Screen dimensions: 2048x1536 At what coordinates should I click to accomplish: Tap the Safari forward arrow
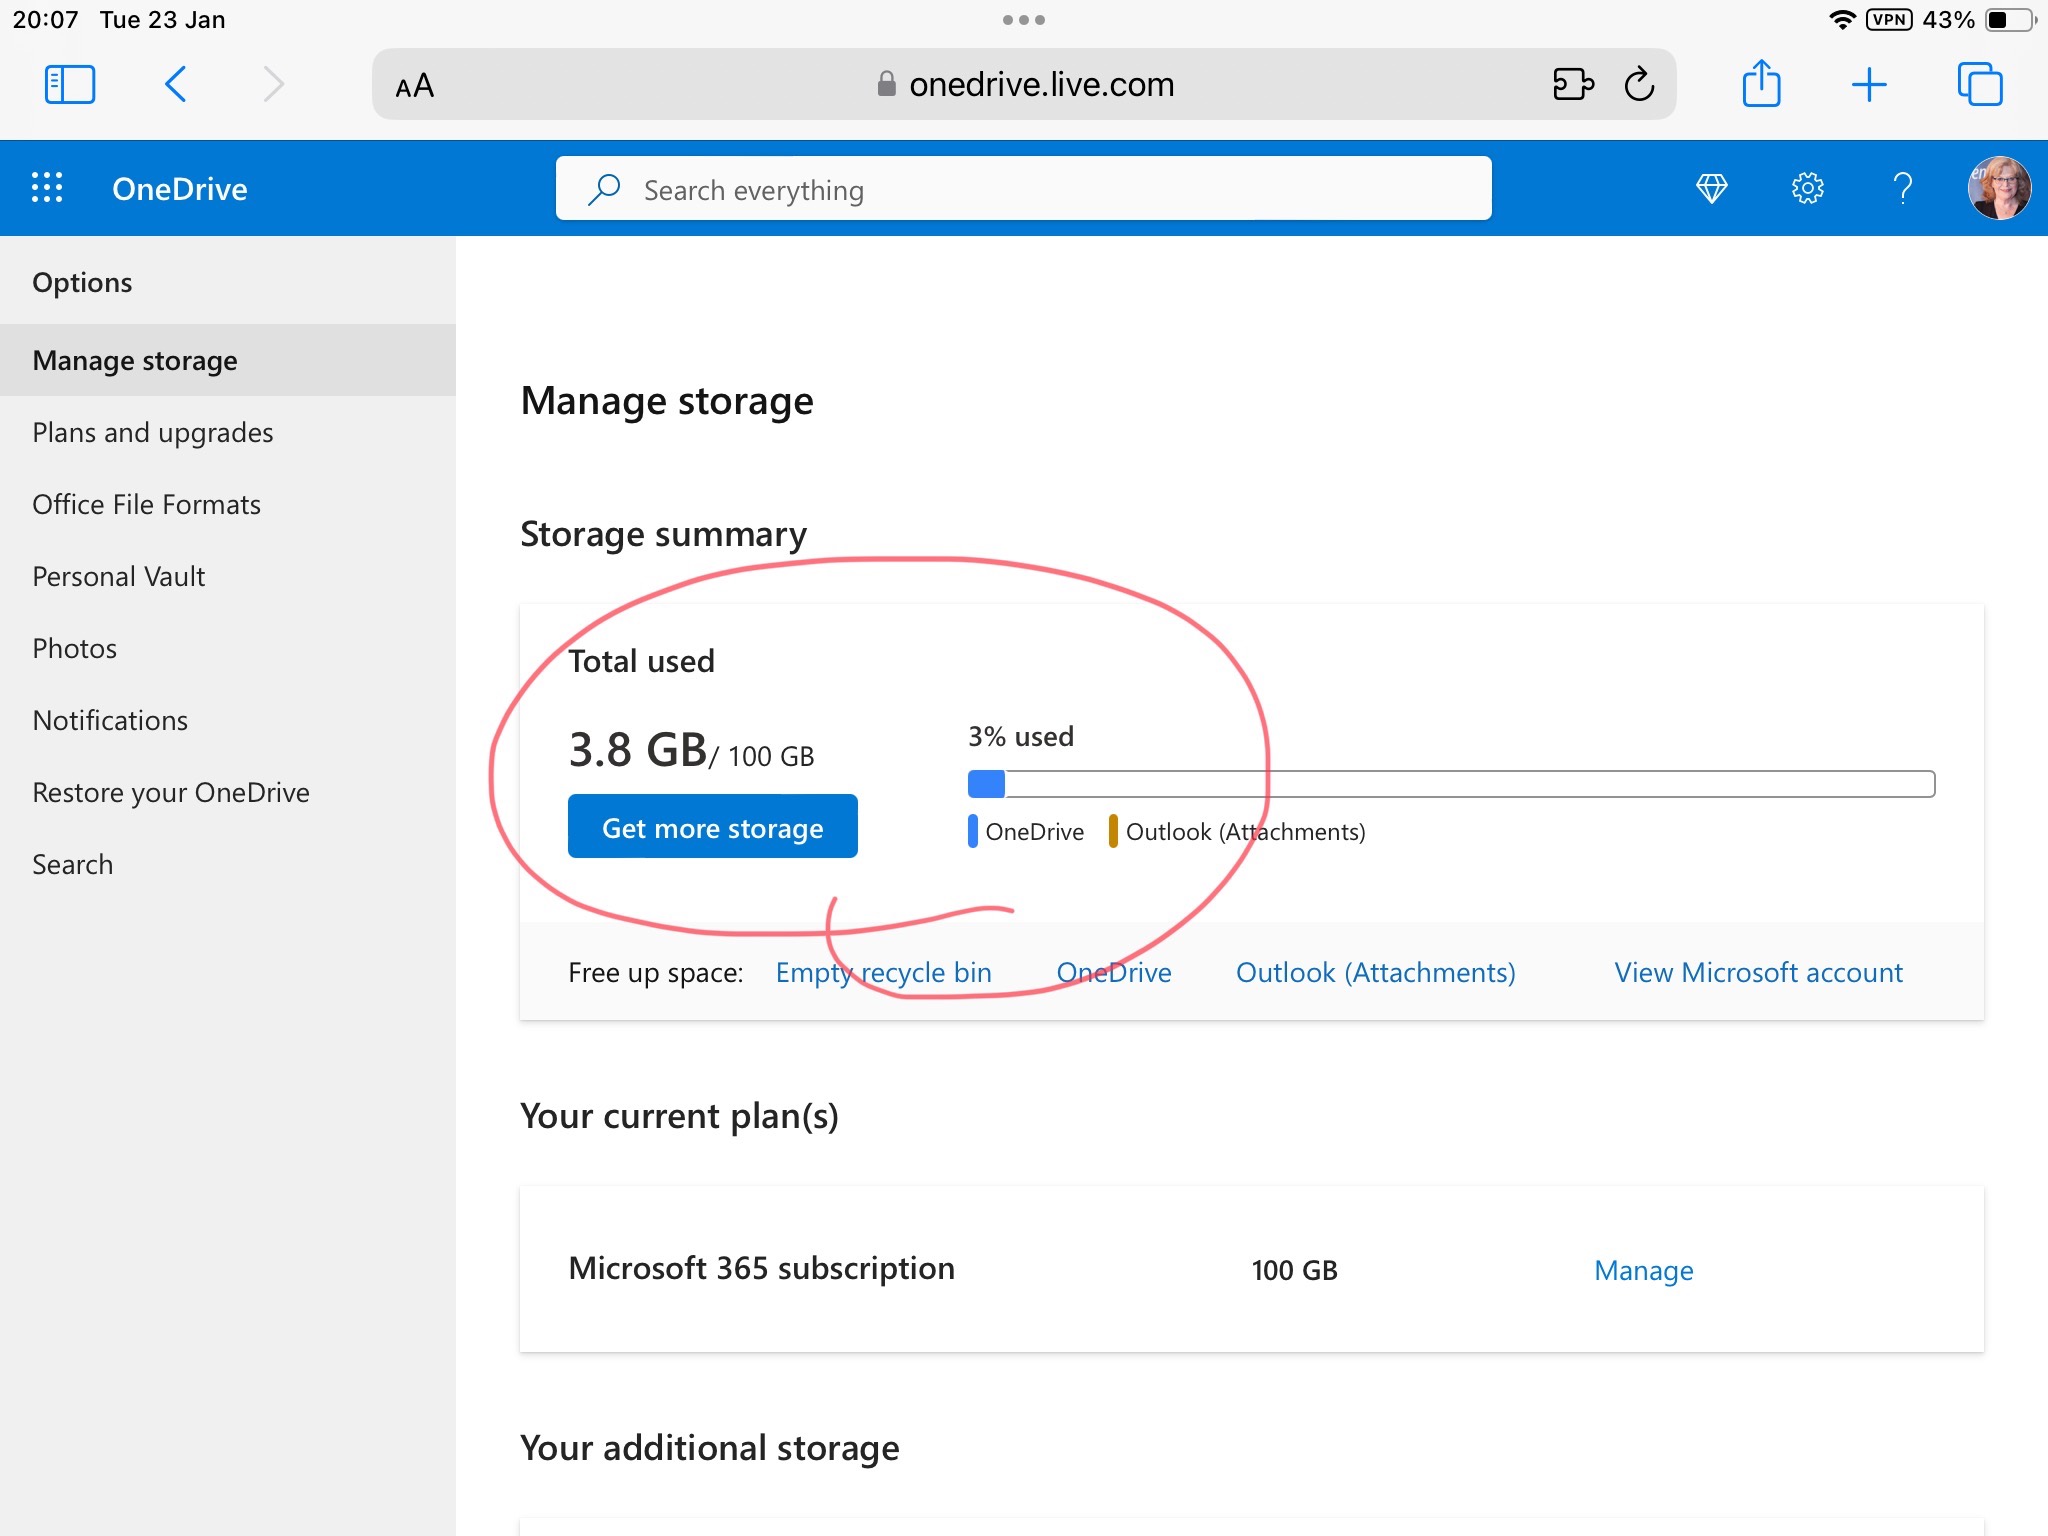click(x=273, y=85)
